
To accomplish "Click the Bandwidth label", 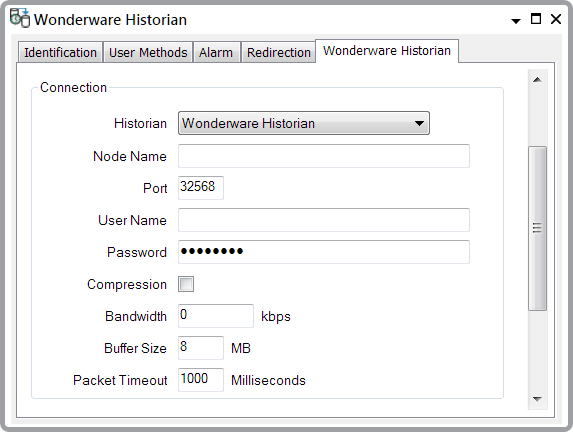I will click(x=136, y=317).
